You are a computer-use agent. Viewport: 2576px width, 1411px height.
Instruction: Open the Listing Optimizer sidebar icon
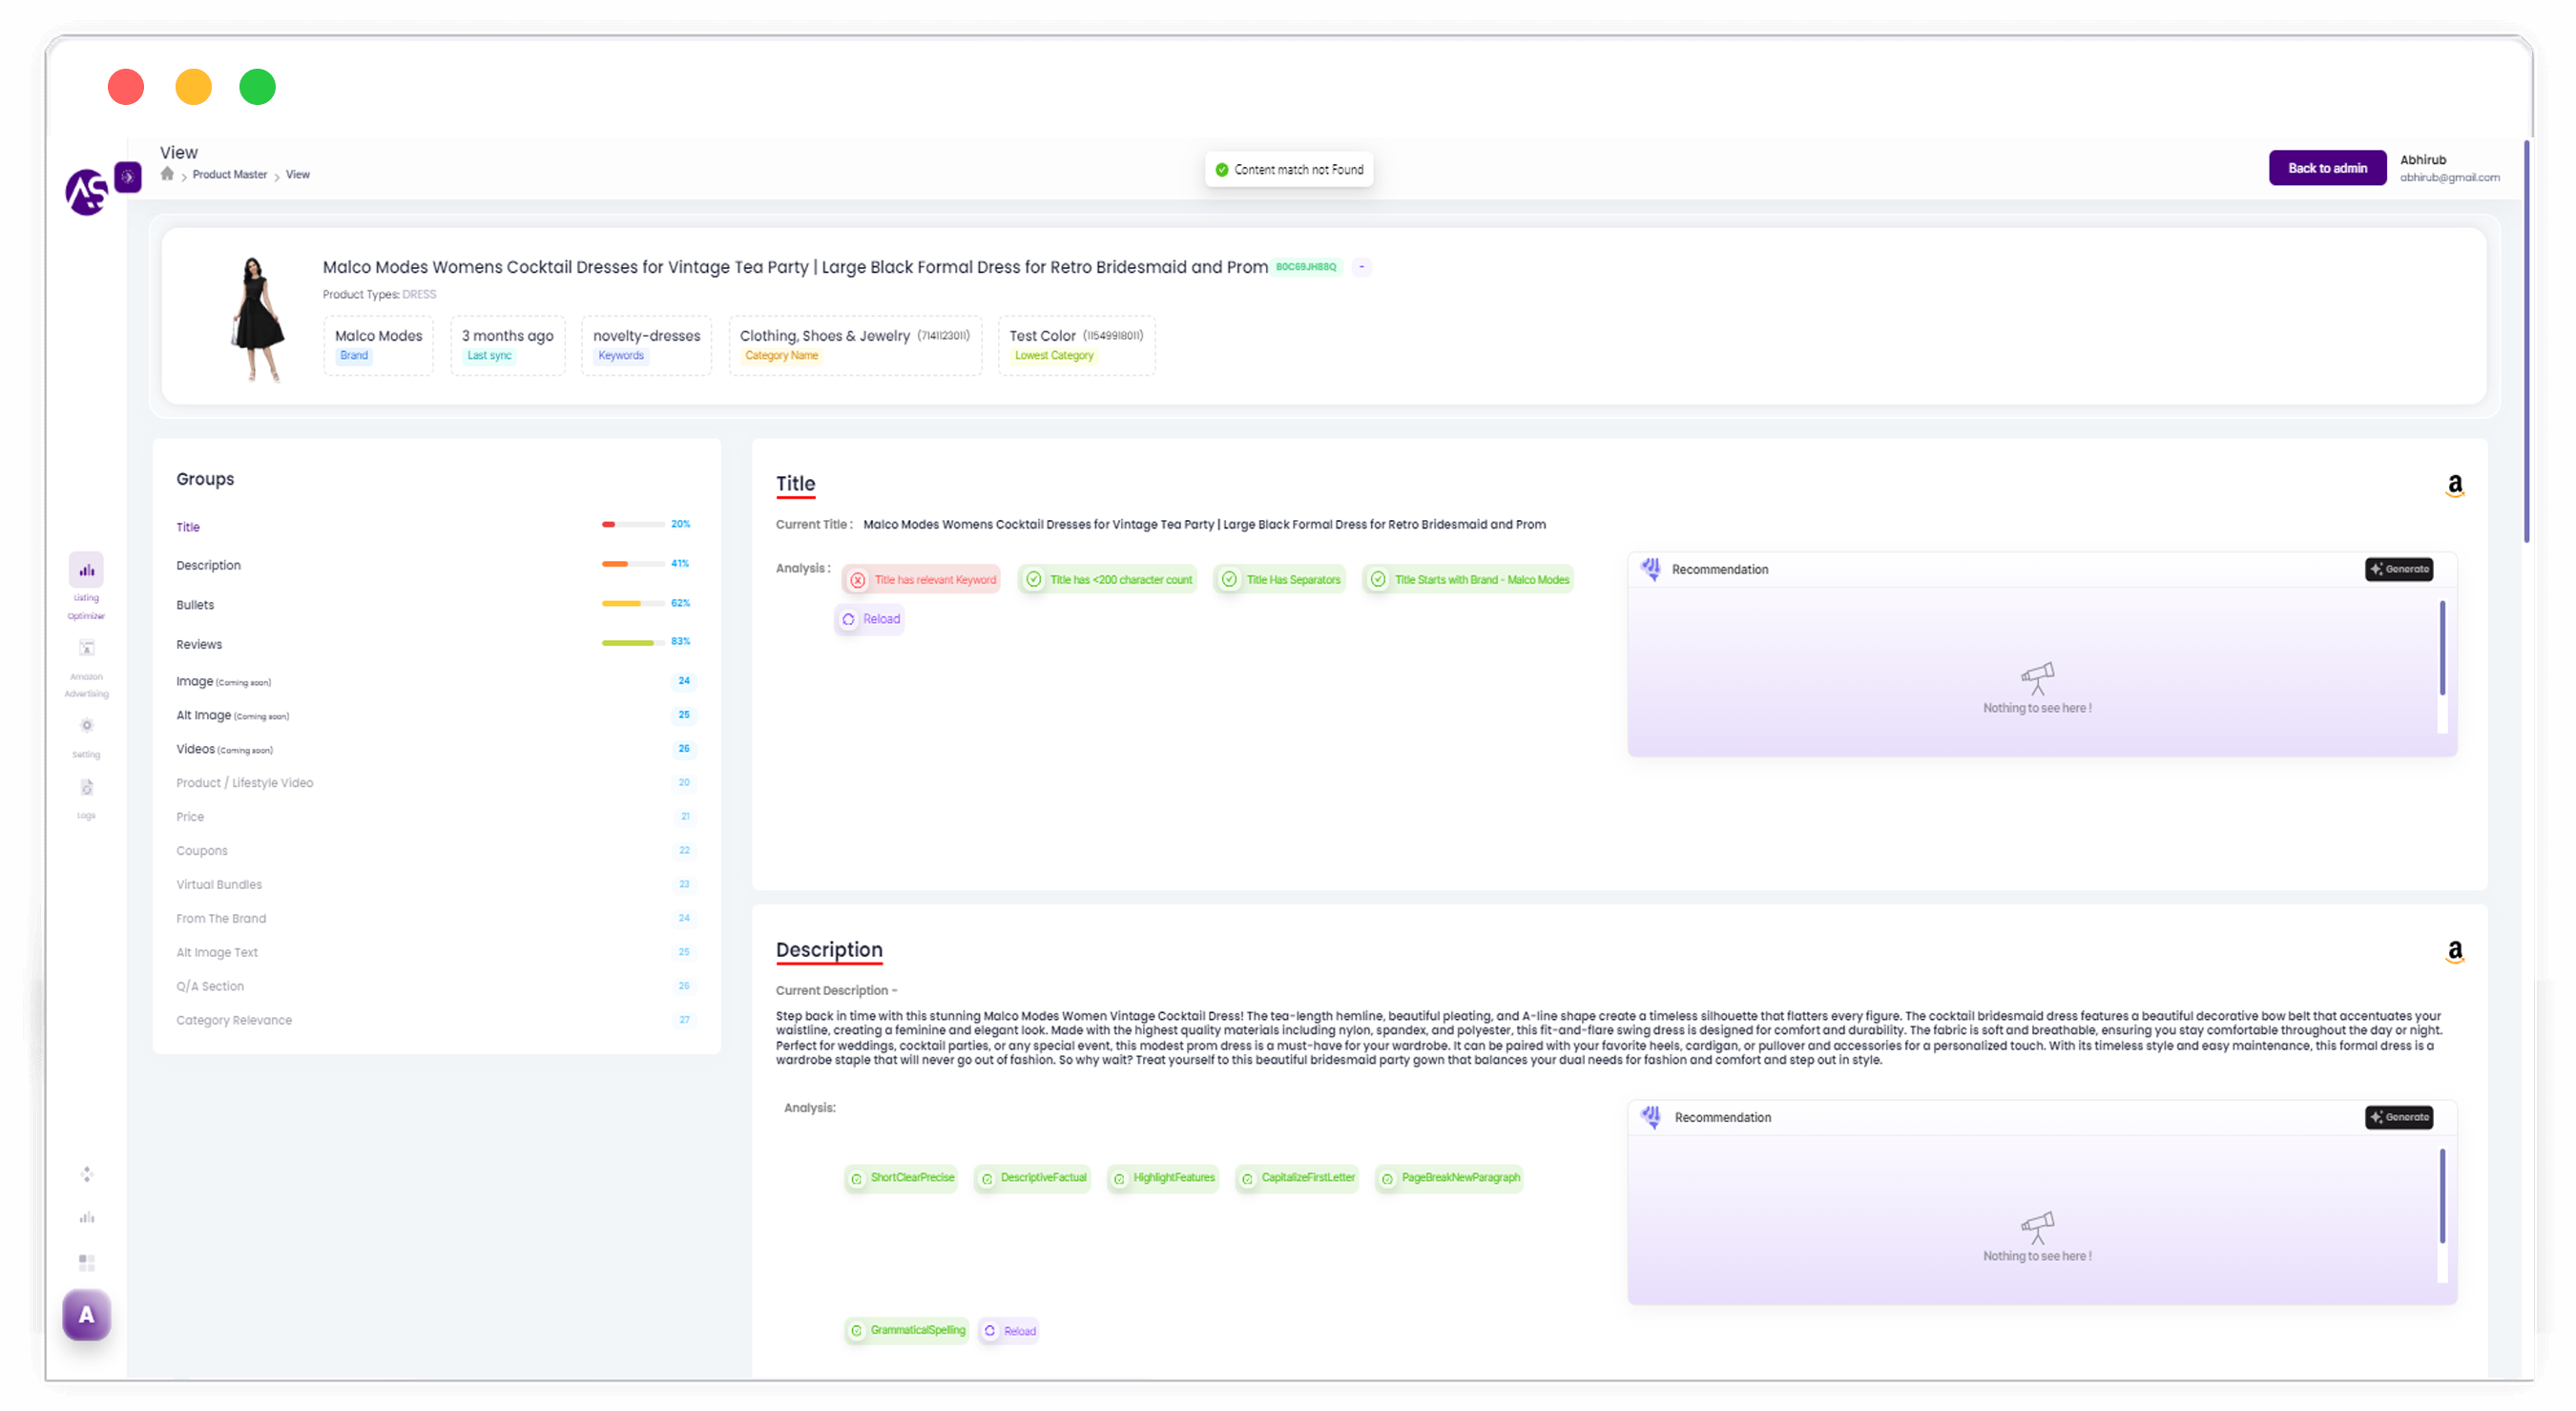(x=86, y=569)
